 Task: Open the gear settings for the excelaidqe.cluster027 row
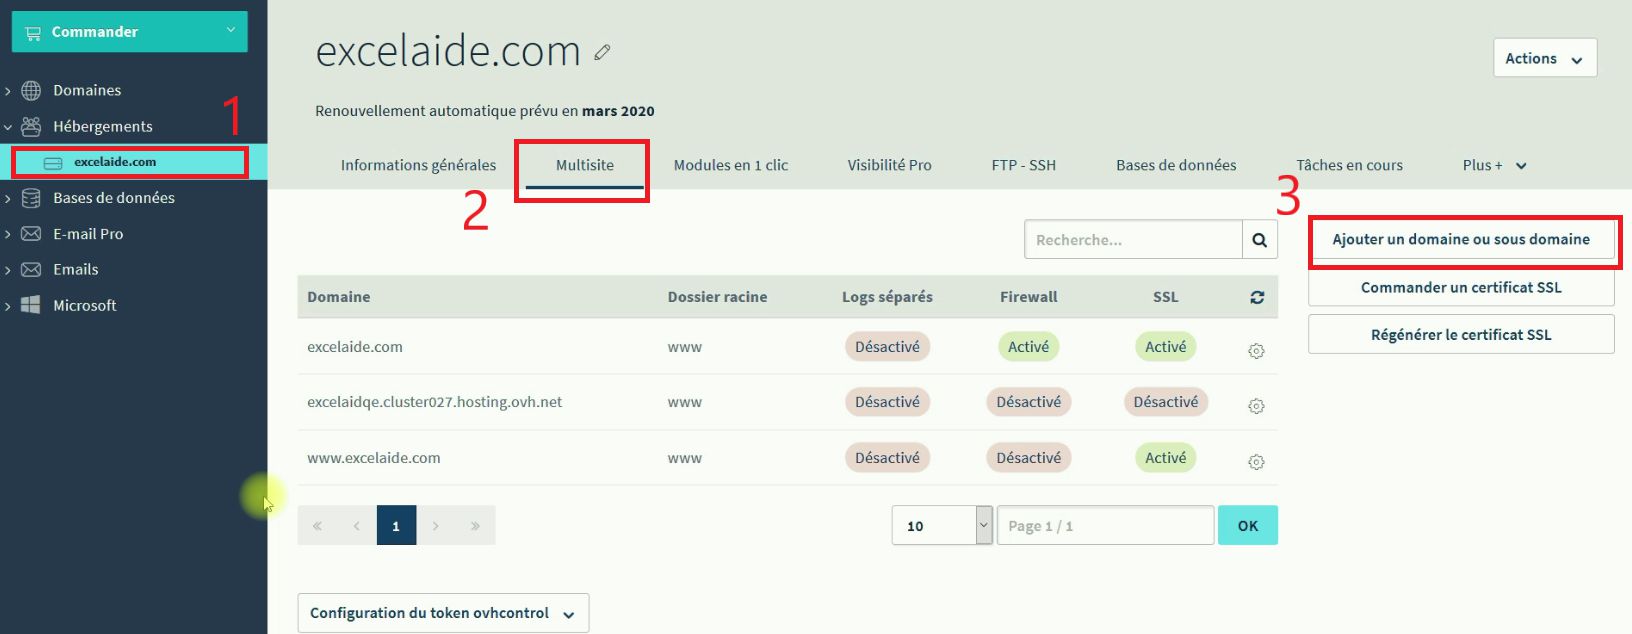(x=1257, y=406)
